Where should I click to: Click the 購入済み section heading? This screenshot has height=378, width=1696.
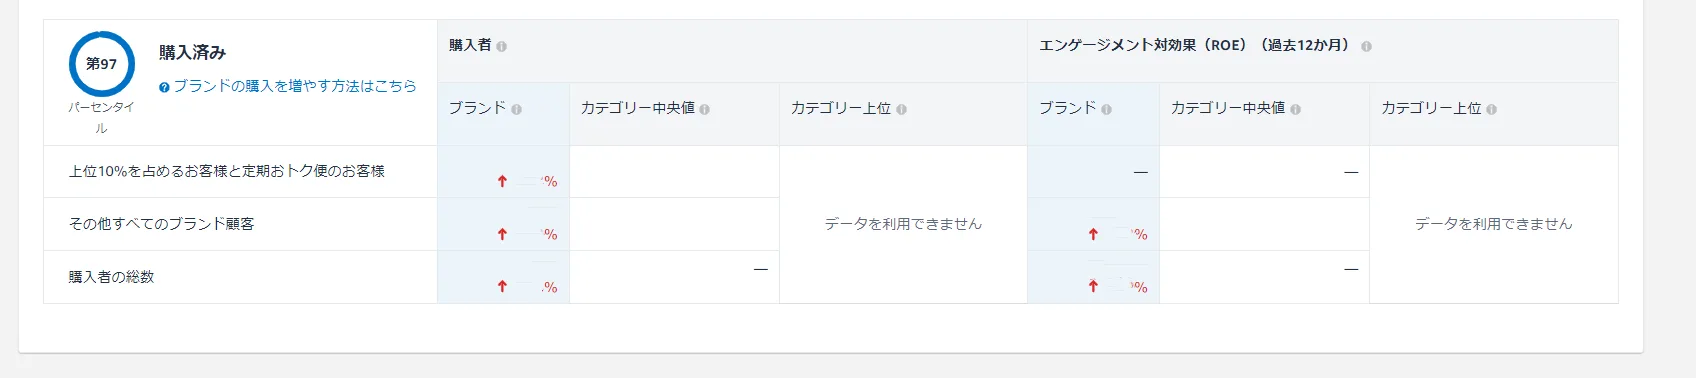click(192, 52)
